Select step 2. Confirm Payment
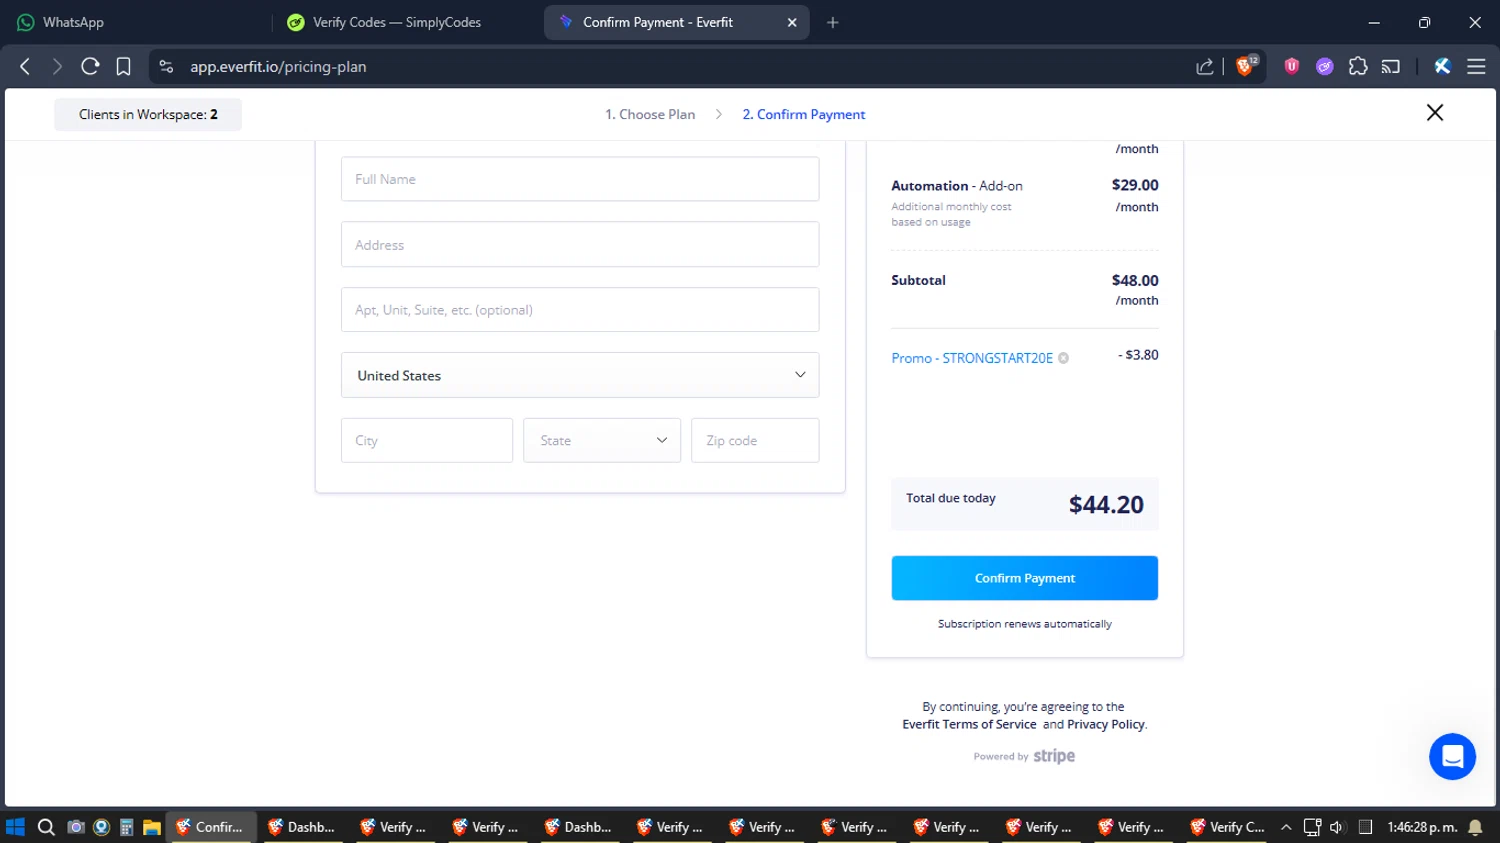Viewport: 1500px width, 843px height. tap(804, 114)
